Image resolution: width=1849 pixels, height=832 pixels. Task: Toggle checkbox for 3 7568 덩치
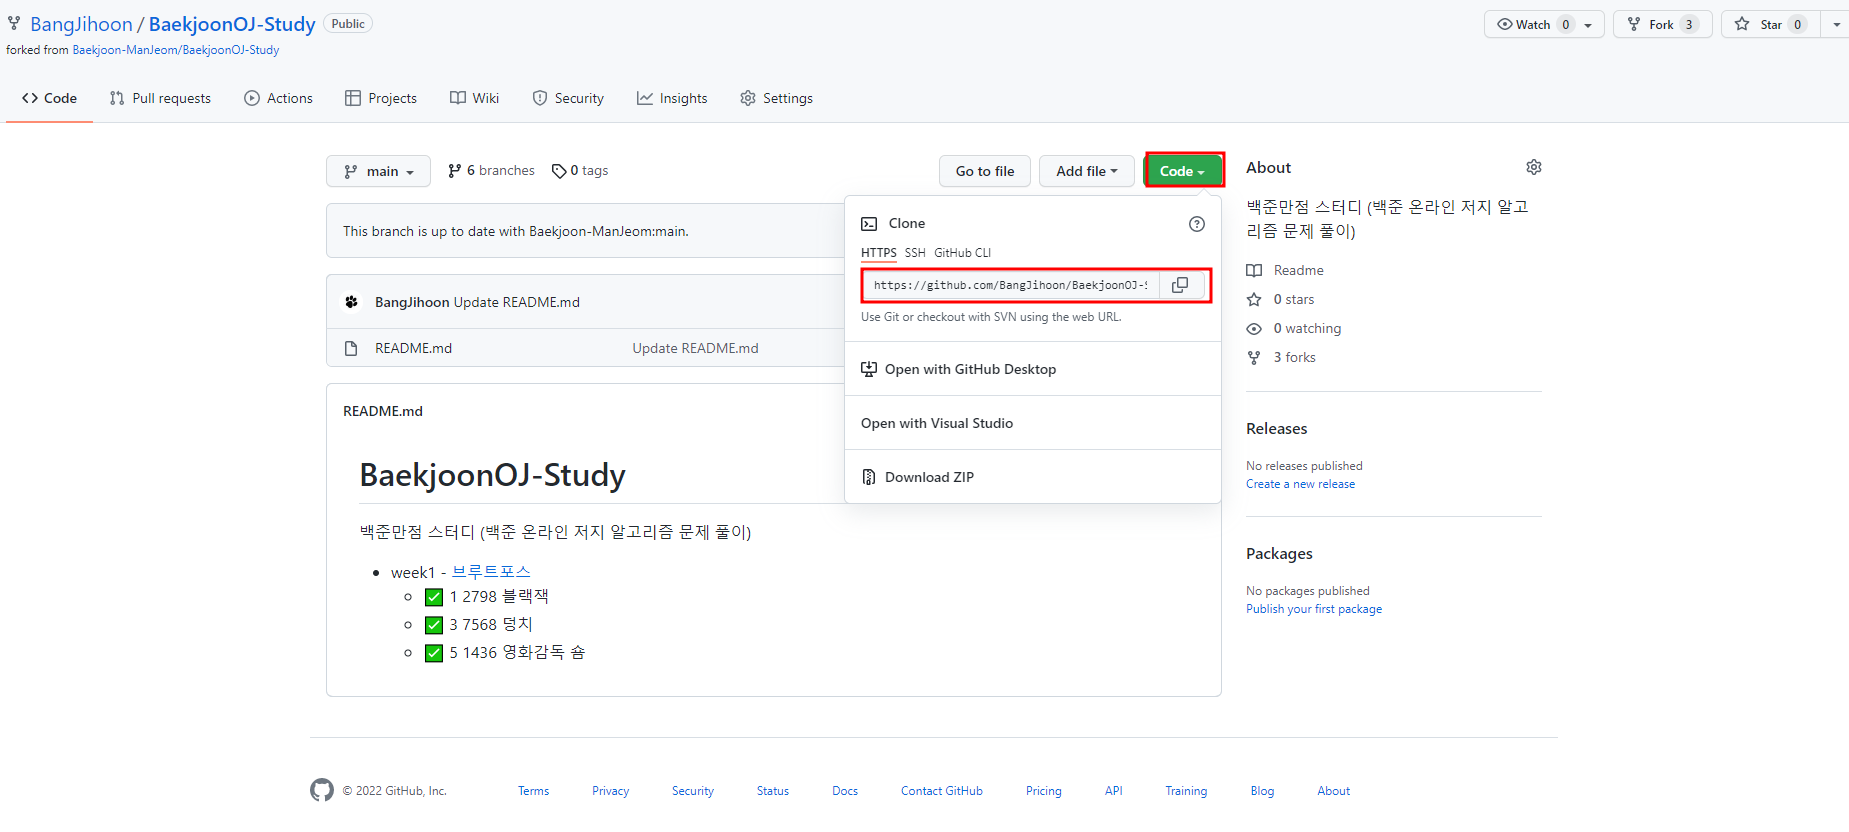click(x=434, y=625)
